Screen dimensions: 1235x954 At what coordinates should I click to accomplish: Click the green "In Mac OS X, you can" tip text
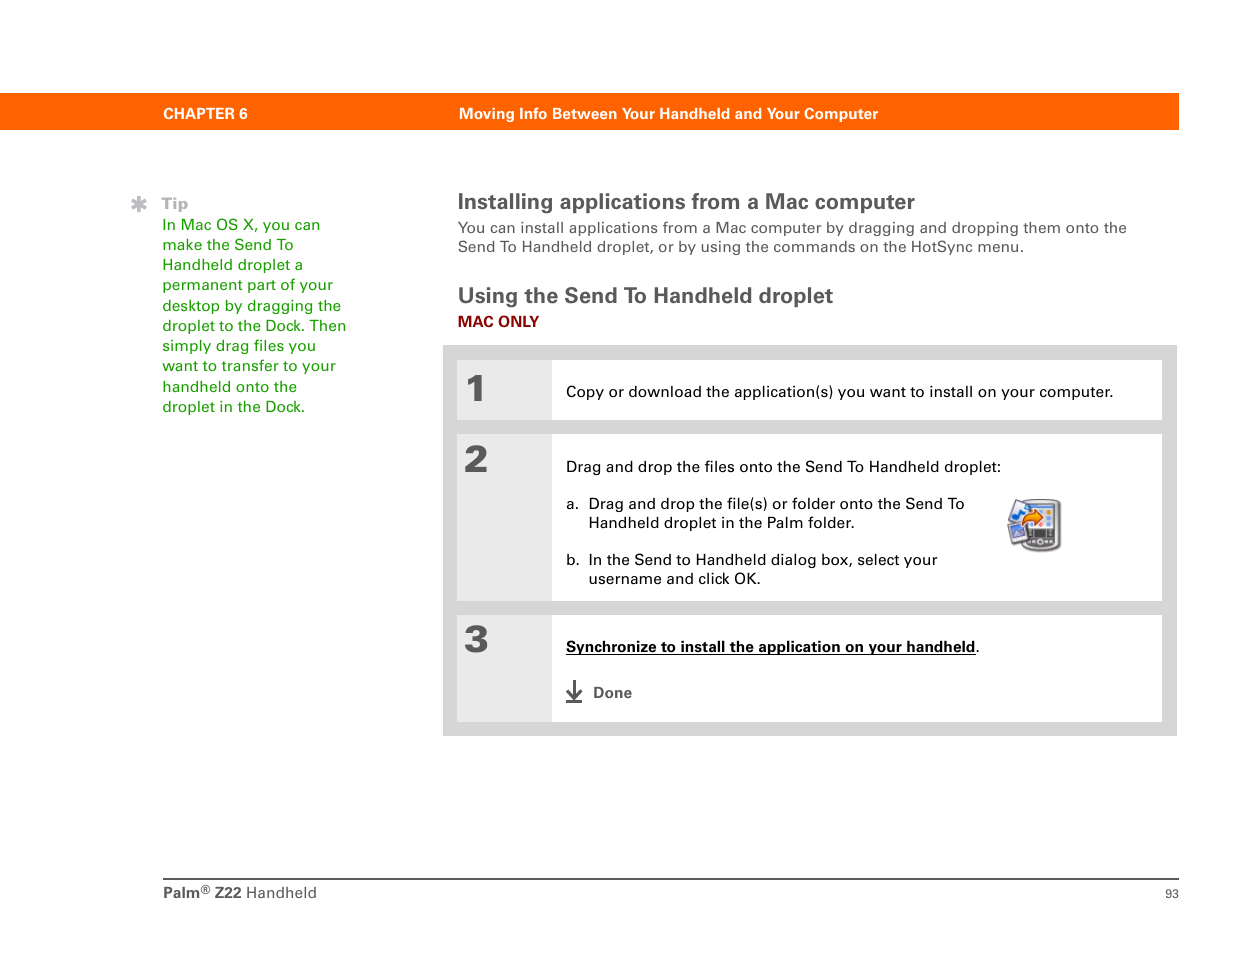[x=254, y=316]
